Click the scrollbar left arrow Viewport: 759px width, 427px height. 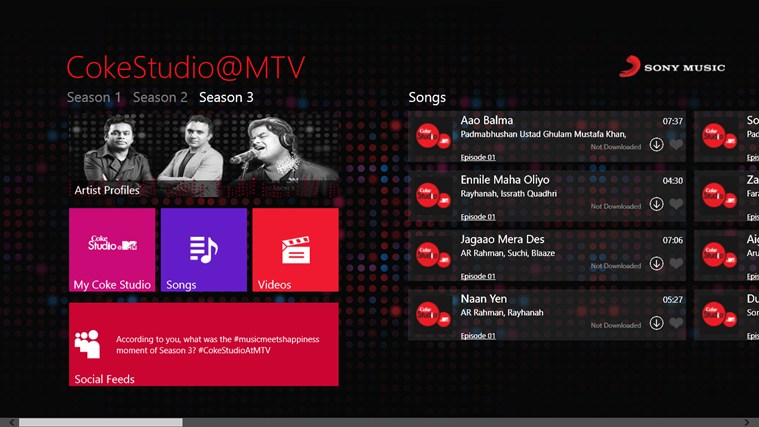point(11,423)
